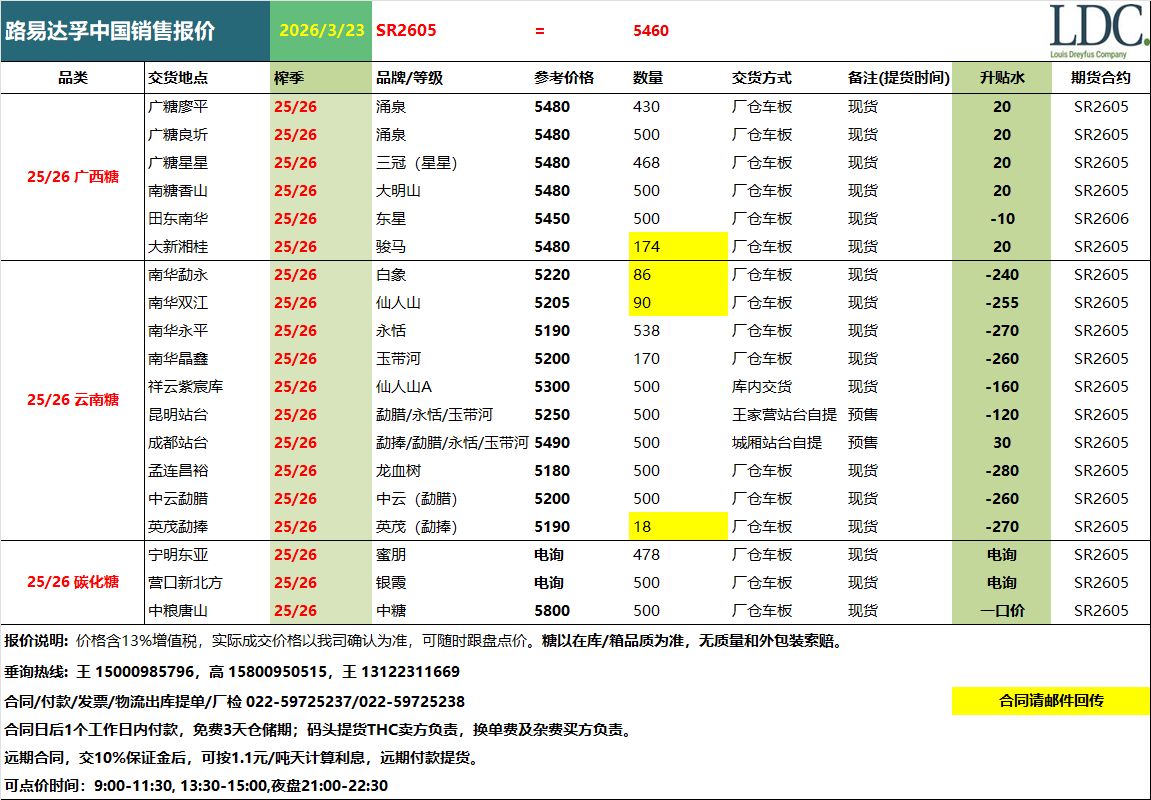Image resolution: width=1151 pixels, height=800 pixels.
Task: Select the yellow quantity cell 86
Action: 678,274
